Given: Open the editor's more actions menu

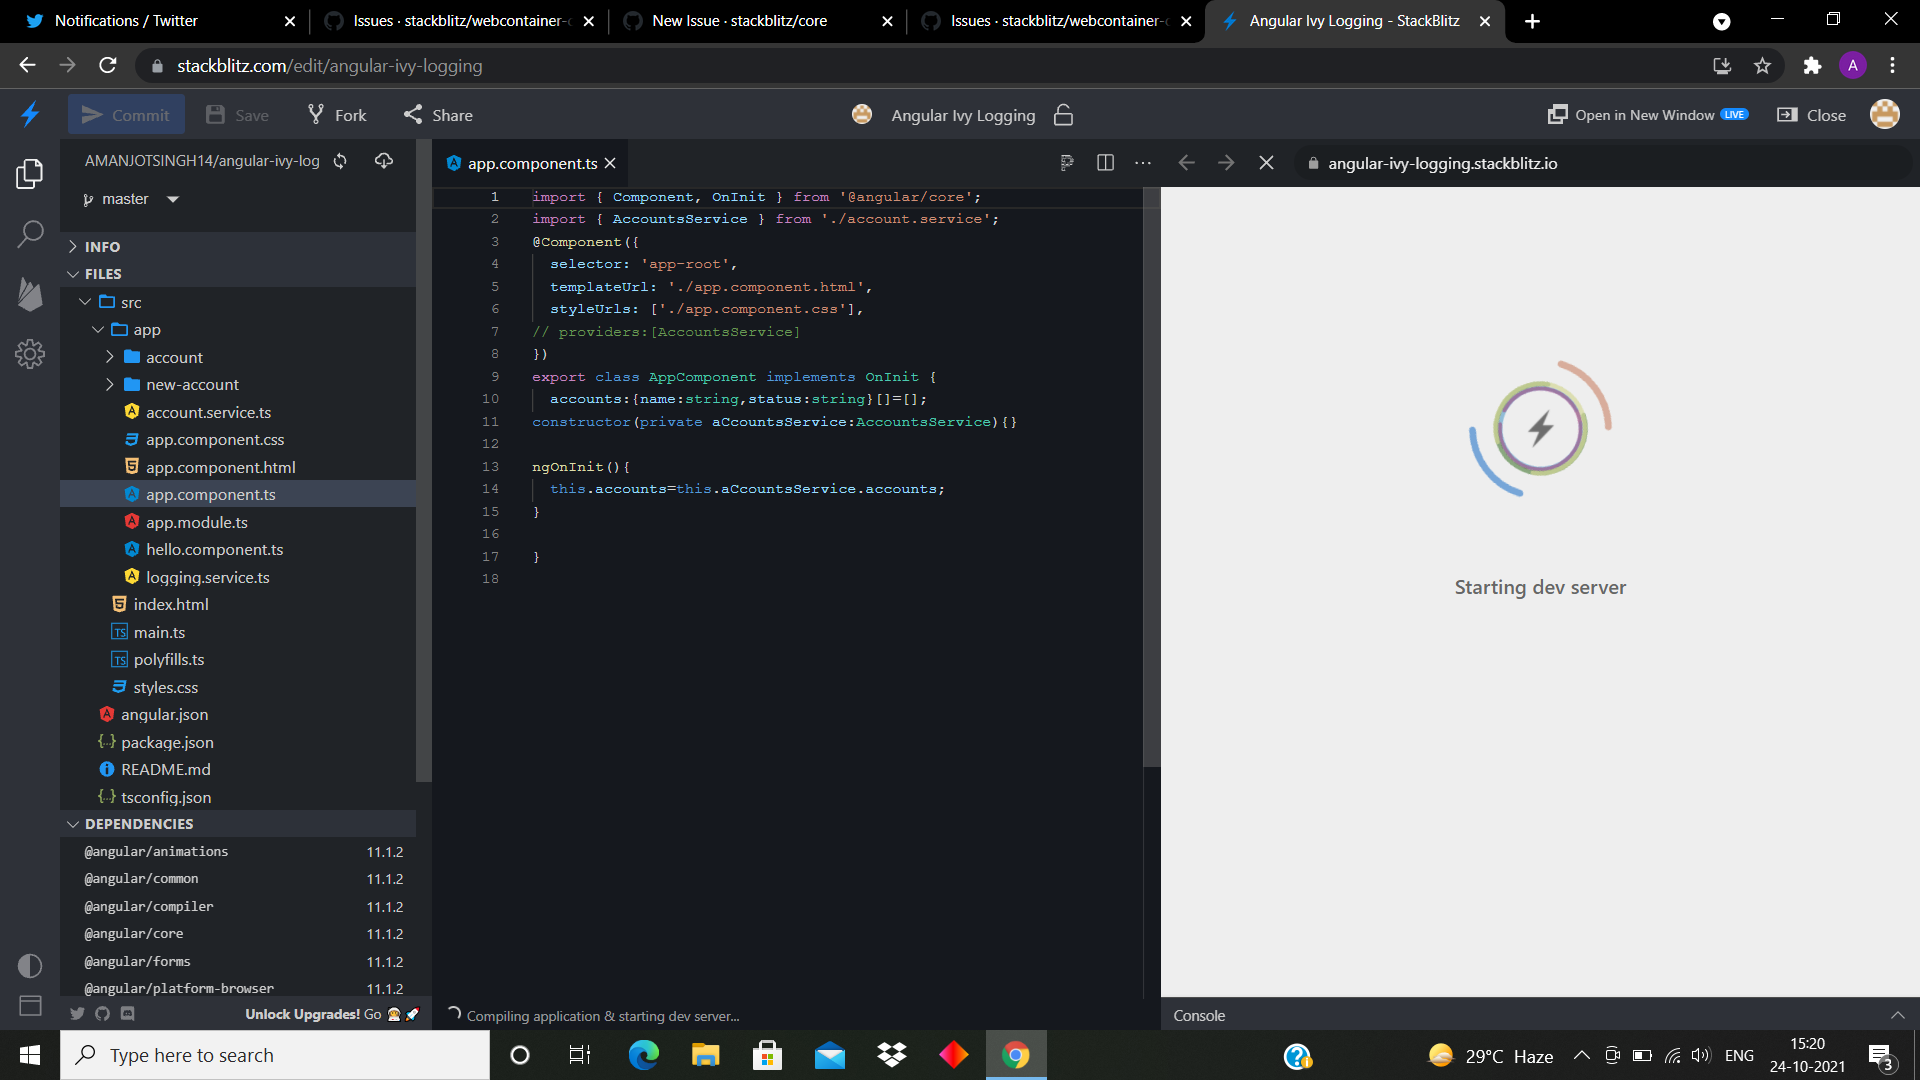Looking at the screenshot, I should coord(1143,162).
